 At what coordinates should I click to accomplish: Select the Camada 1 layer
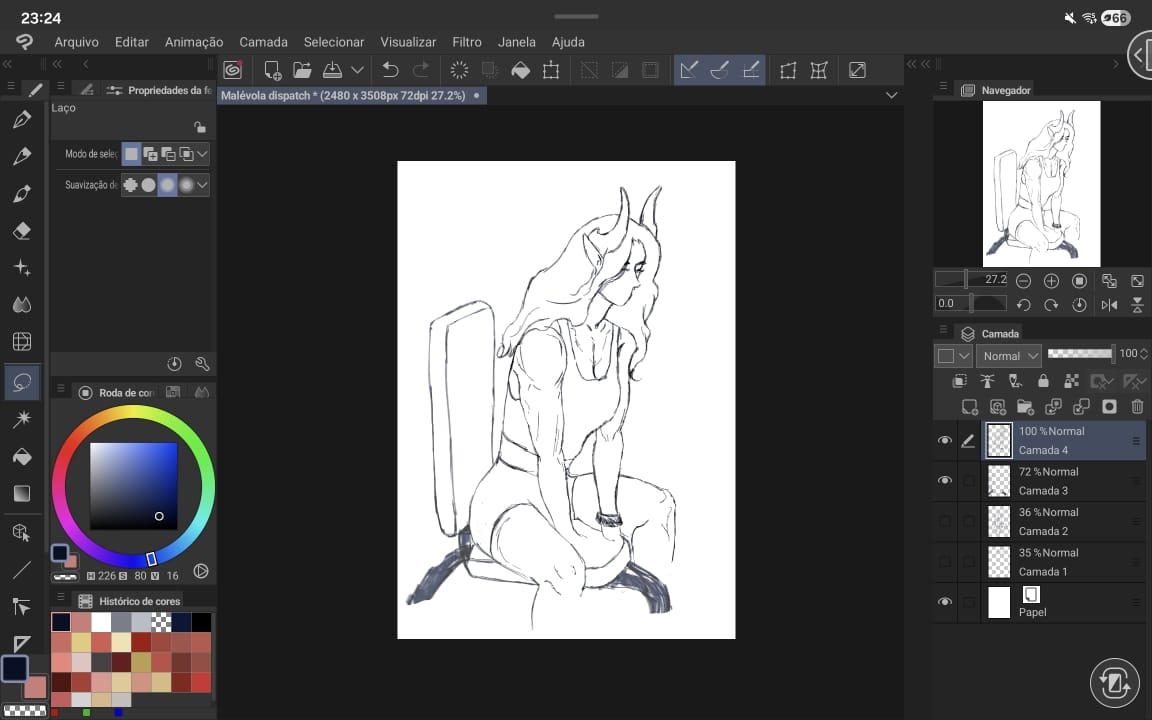point(1060,562)
